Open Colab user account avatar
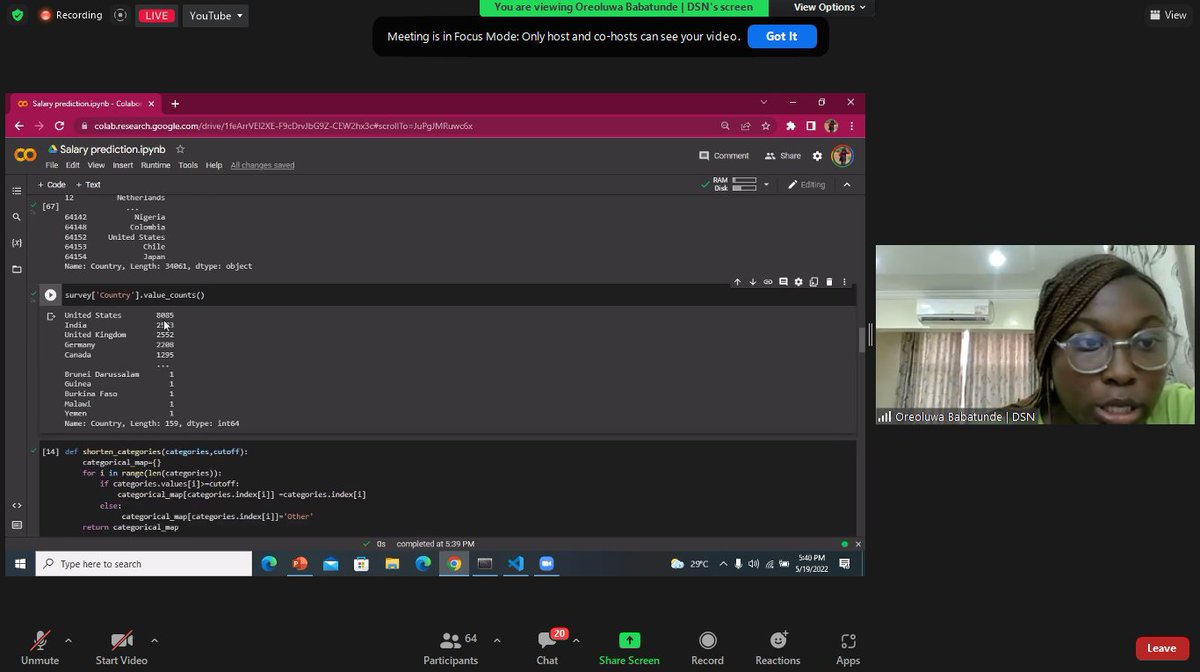1200x672 pixels. pyautogui.click(x=842, y=156)
